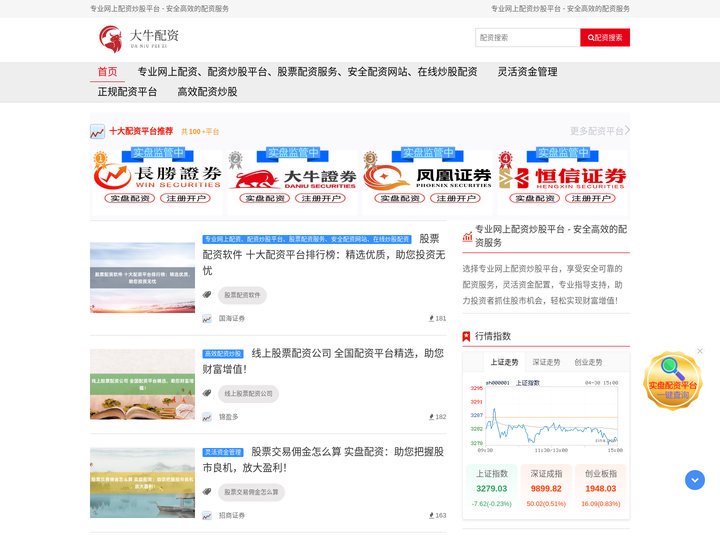Click the 182 view count flame icon
This screenshot has height=540, width=720.
(431, 417)
